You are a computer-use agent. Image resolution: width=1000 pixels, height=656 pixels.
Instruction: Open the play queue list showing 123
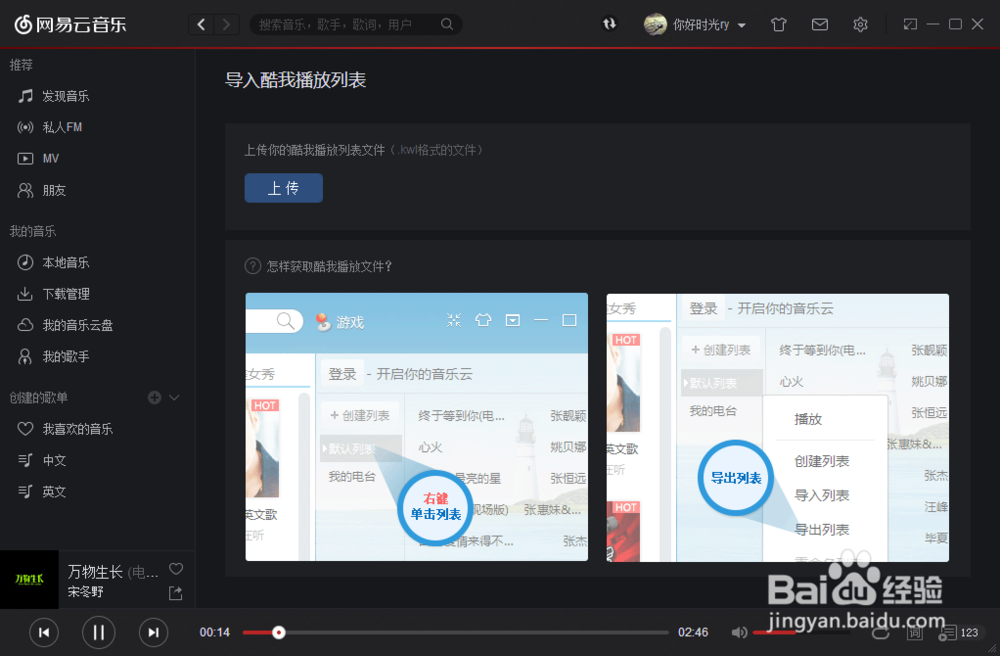tap(958, 632)
